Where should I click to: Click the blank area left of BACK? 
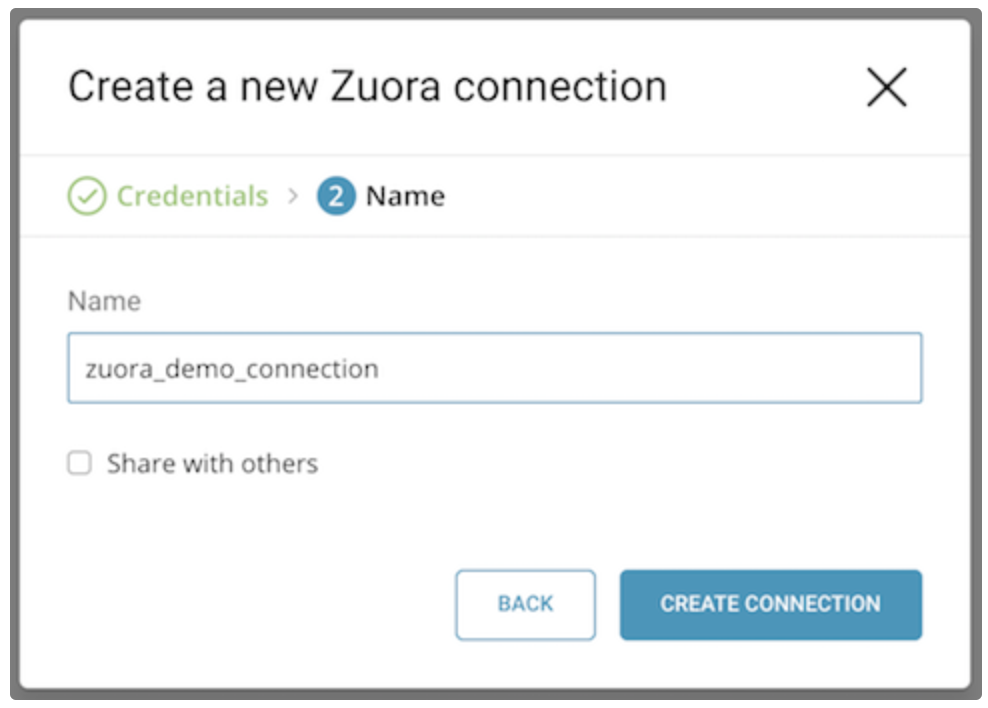click(250, 604)
